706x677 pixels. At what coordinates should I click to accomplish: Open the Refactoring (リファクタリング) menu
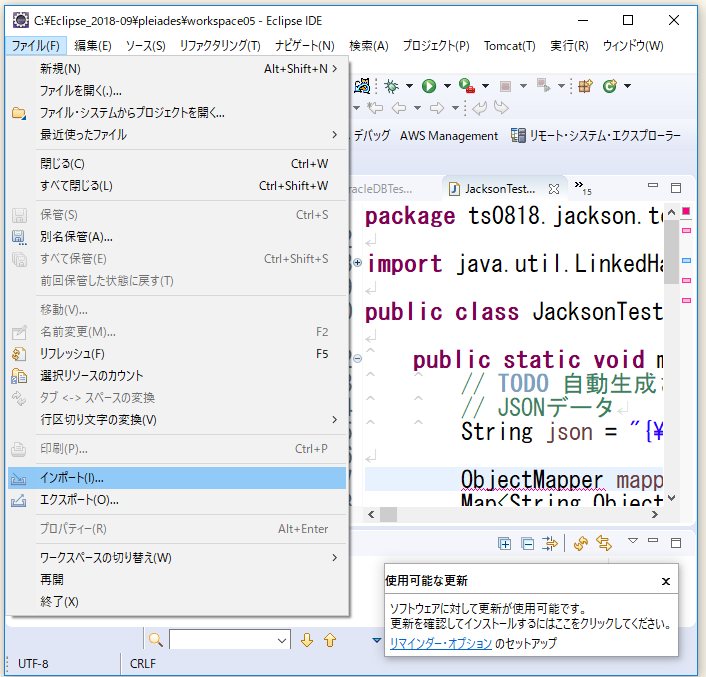(220, 46)
